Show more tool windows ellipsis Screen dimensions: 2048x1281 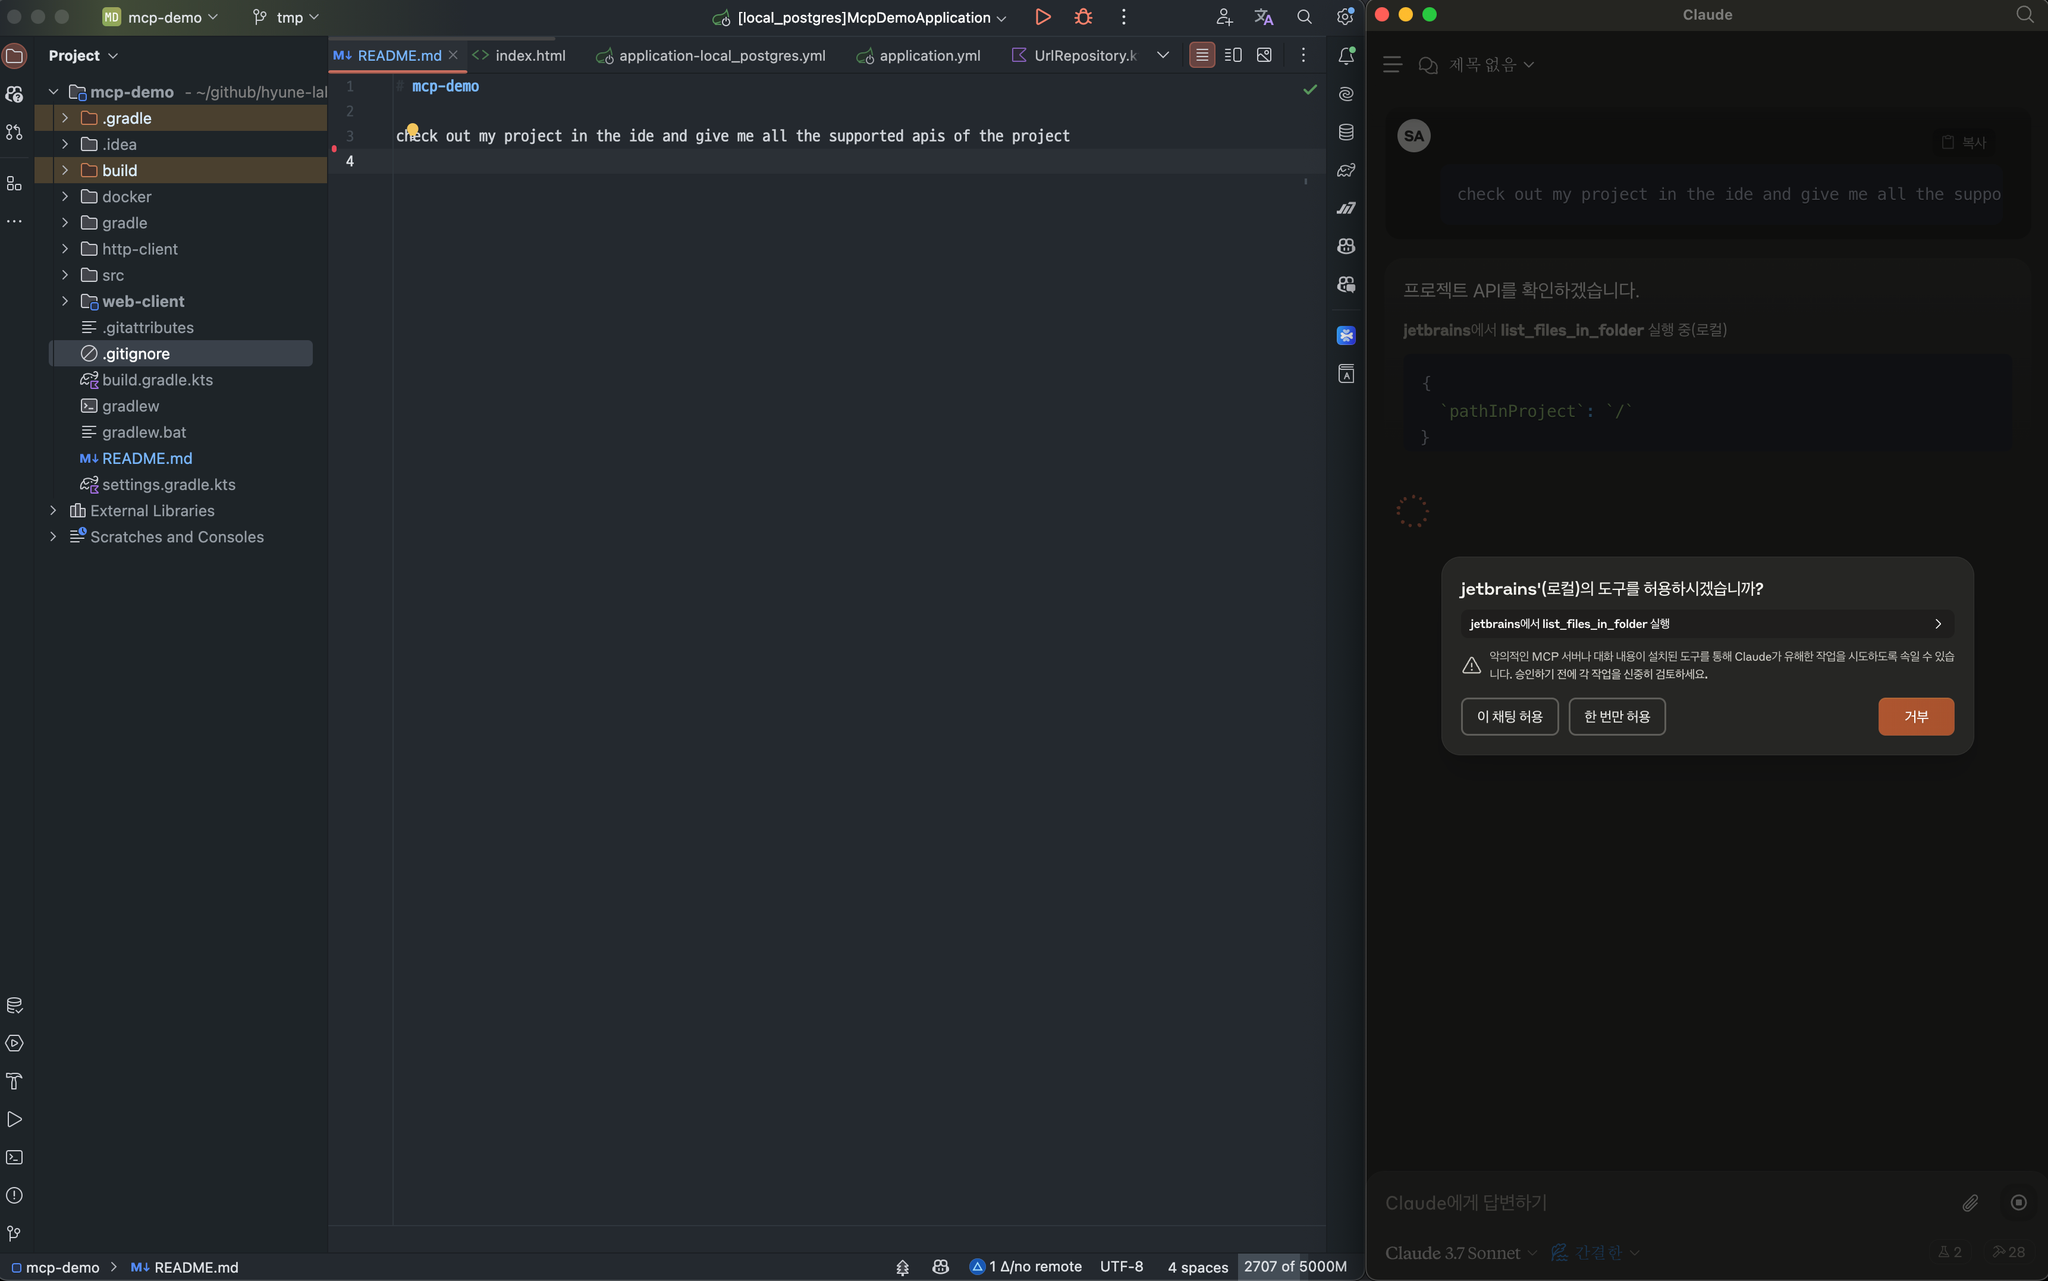pyautogui.click(x=14, y=221)
